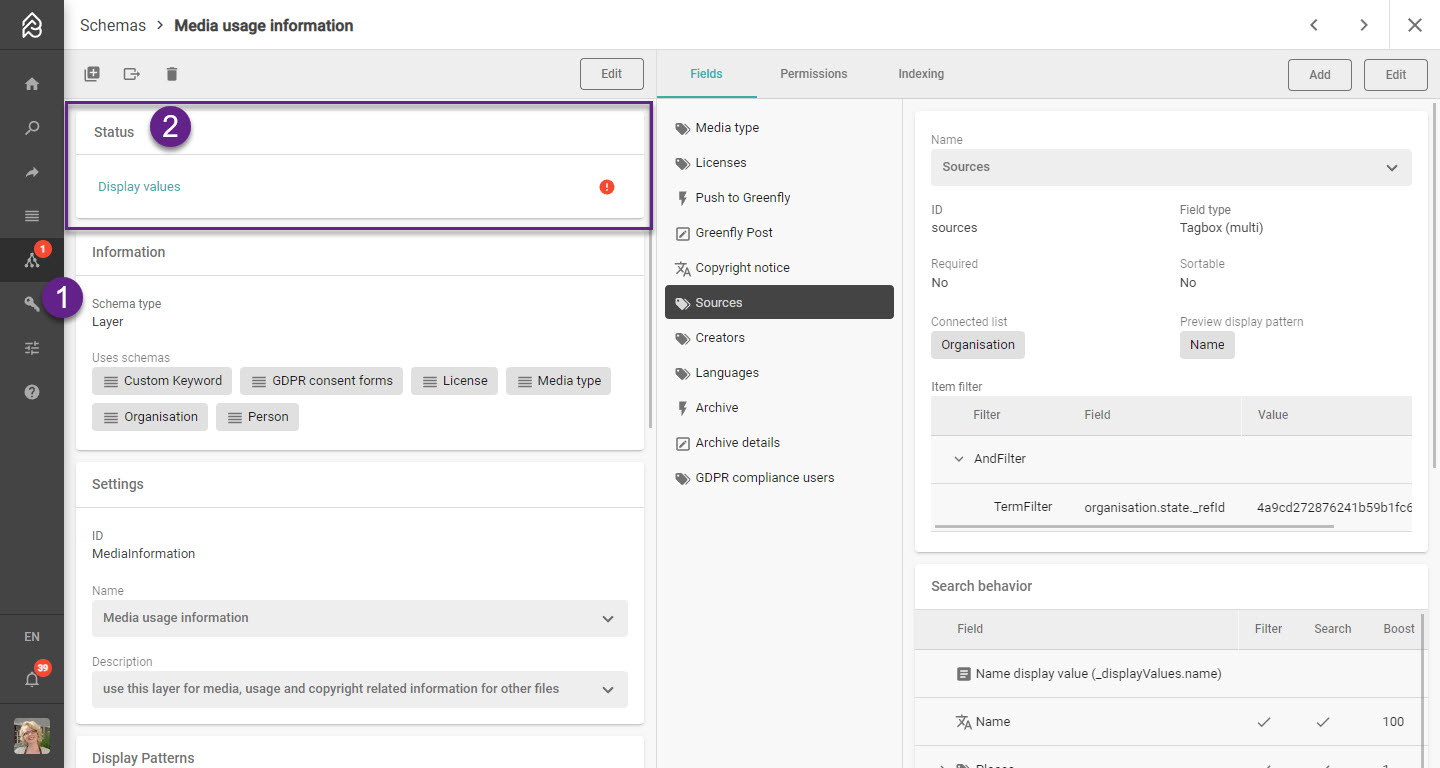Open the notifications bell icon

tap(32, 680)
